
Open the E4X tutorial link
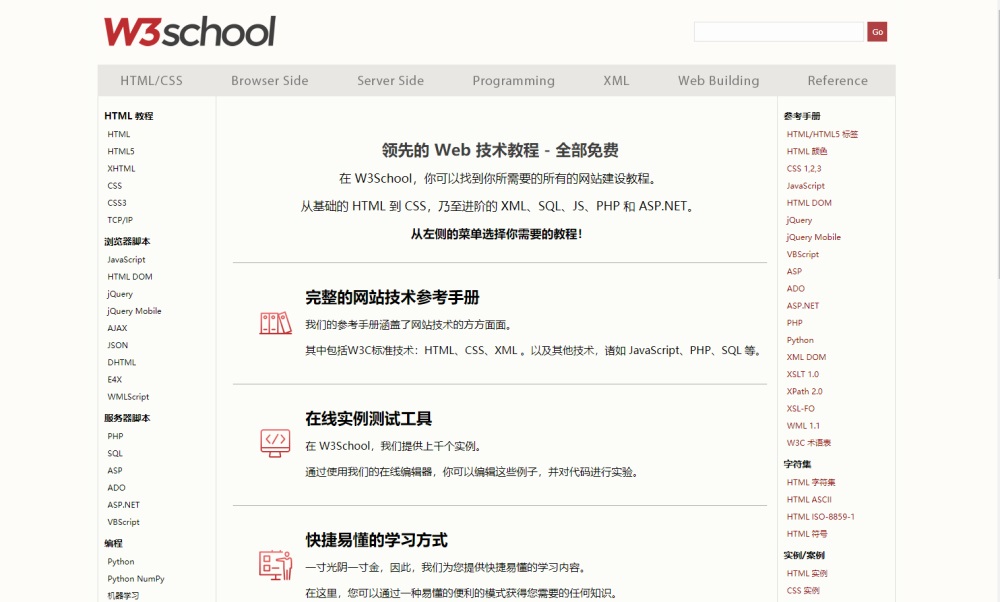114,379
